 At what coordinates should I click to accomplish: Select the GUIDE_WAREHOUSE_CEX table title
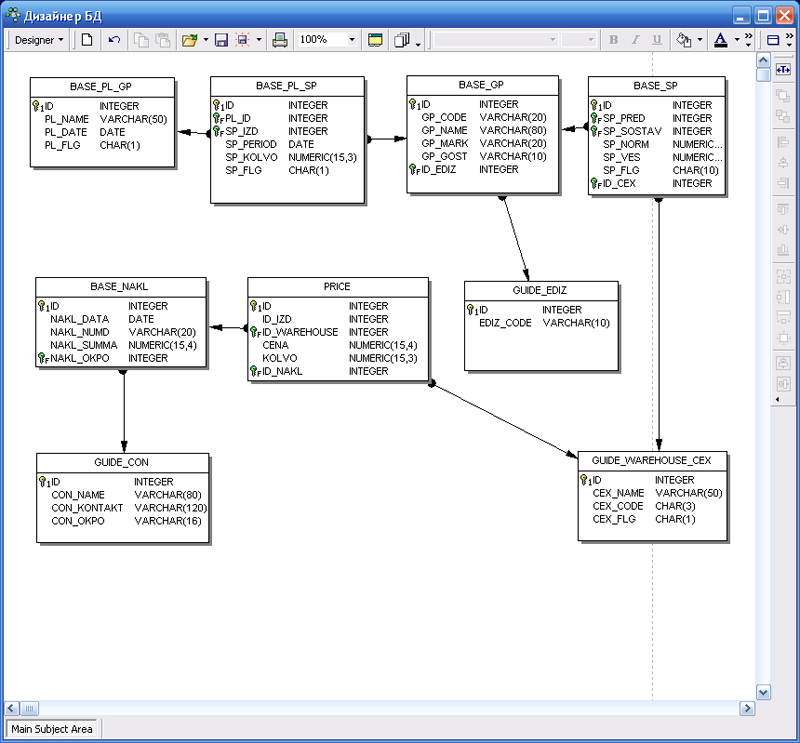pyautogui.click(x=652, y=460)
